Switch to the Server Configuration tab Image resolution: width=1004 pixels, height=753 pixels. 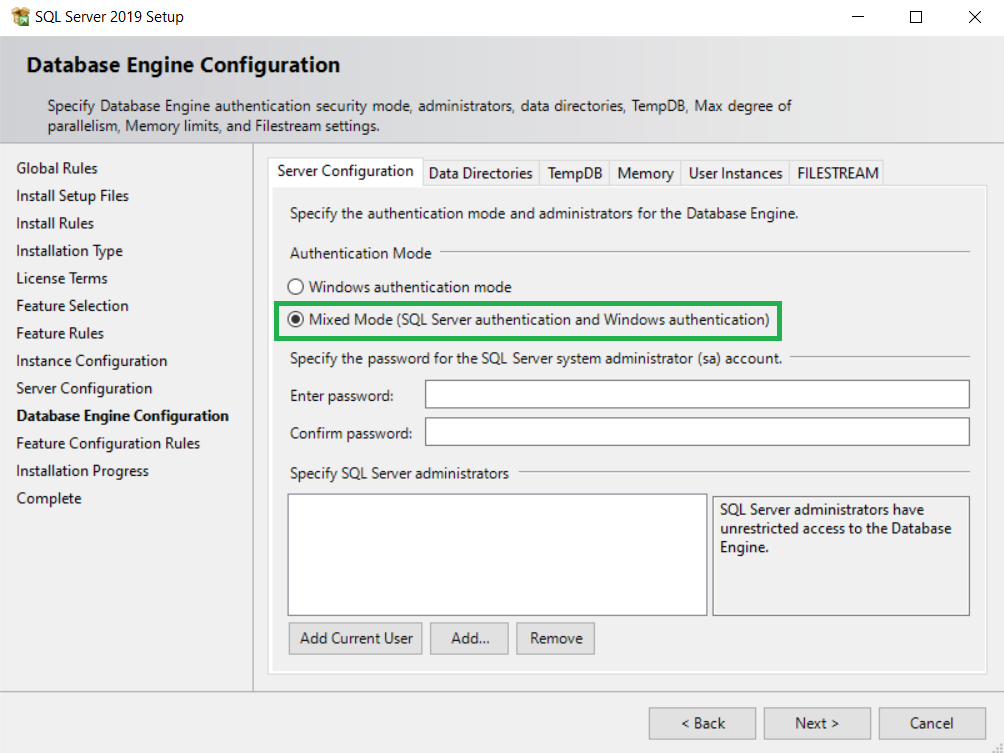pos(345,172)
